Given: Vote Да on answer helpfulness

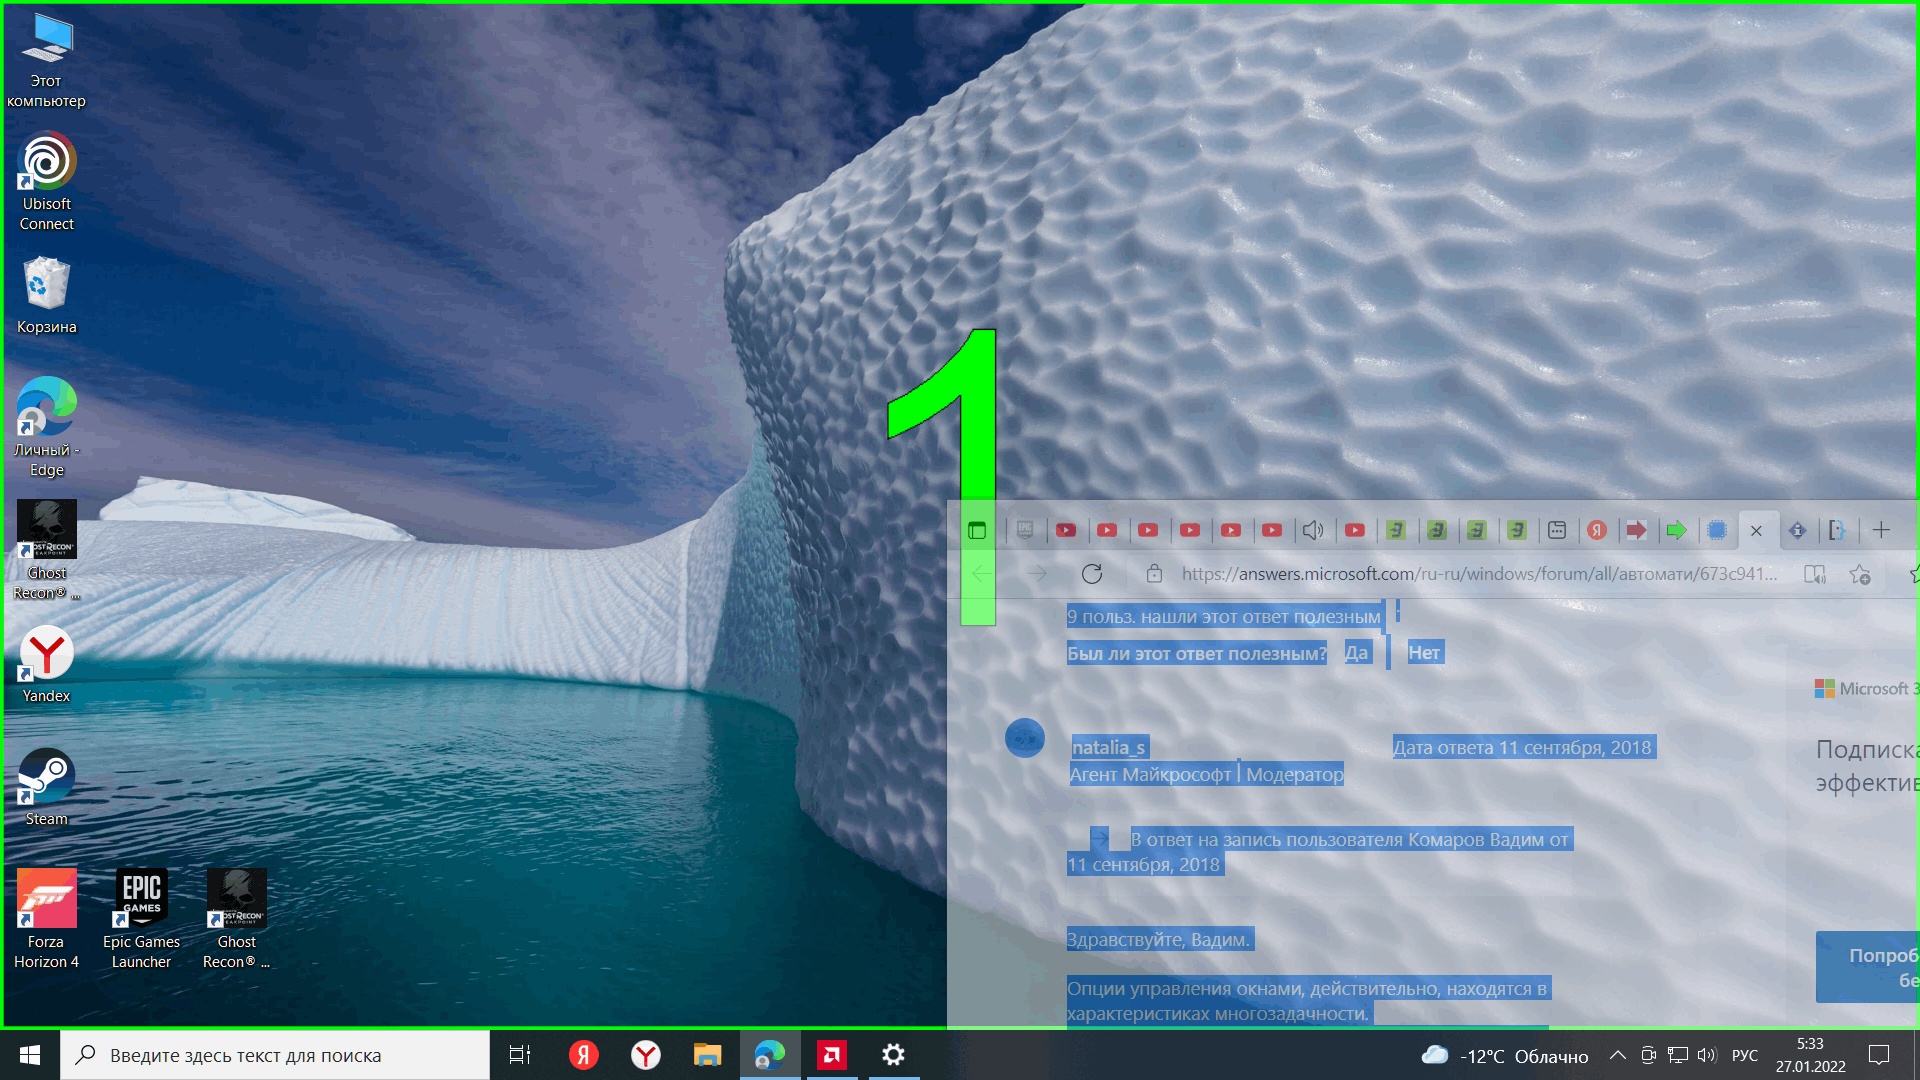Looking at the screenshot, I should pyautogui.click(x=1356, y=653).
